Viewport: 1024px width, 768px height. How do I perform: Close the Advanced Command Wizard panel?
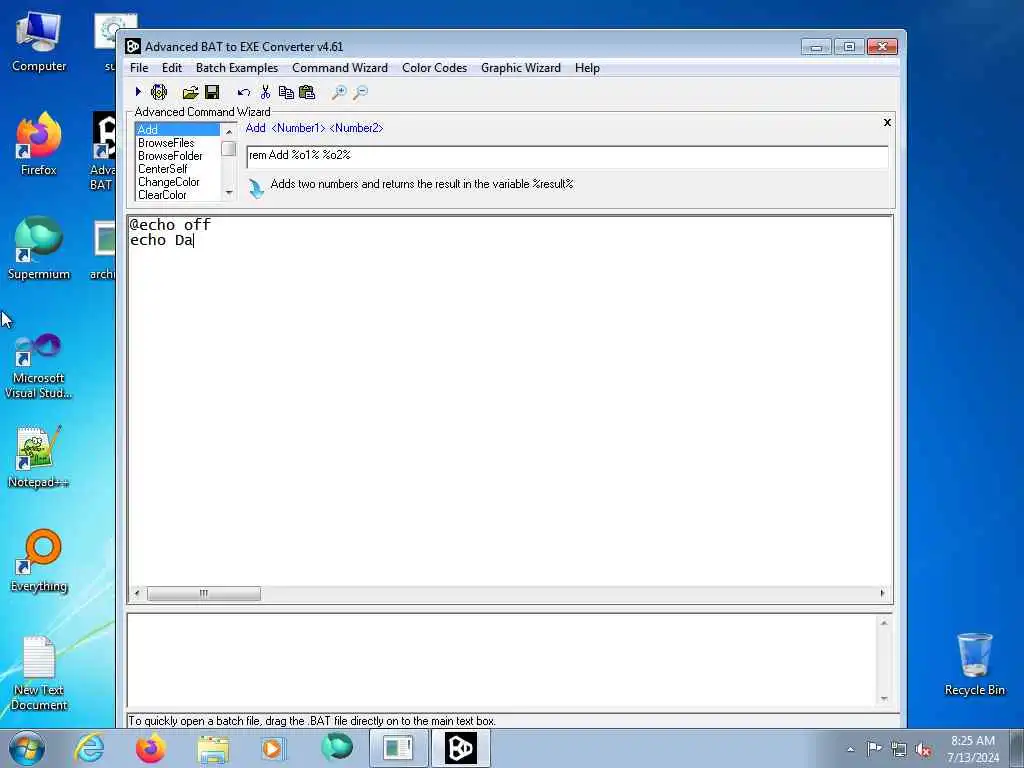click(x=887, y=122)
